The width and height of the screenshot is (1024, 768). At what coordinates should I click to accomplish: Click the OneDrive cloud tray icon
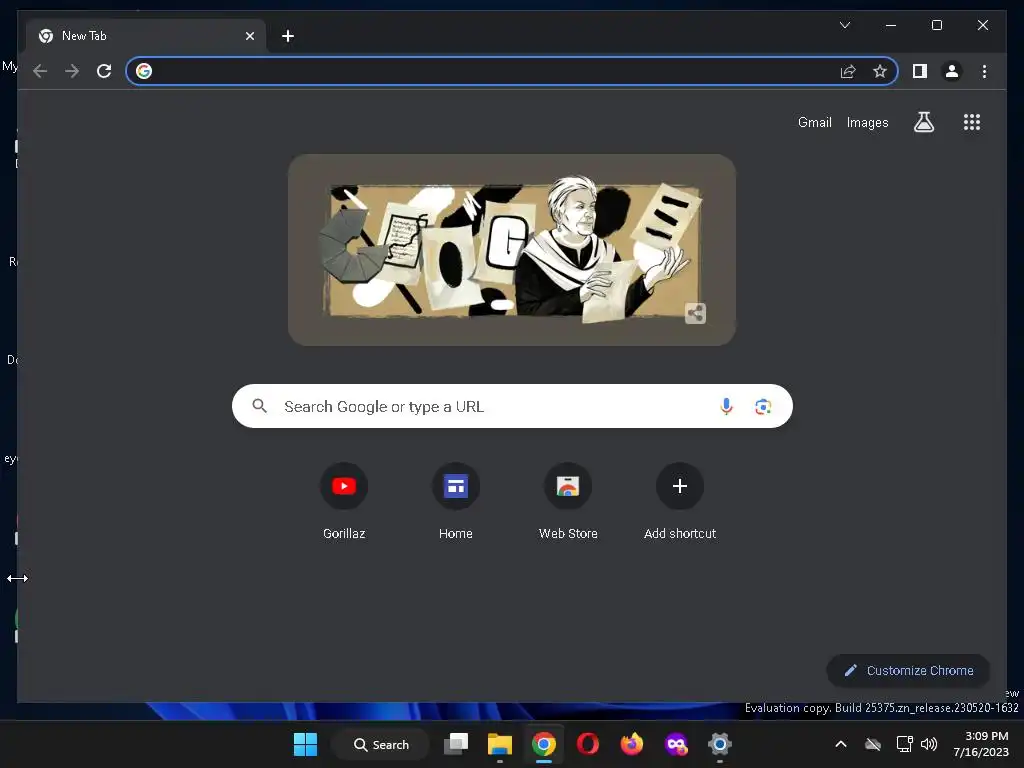[x=873, y=744]
